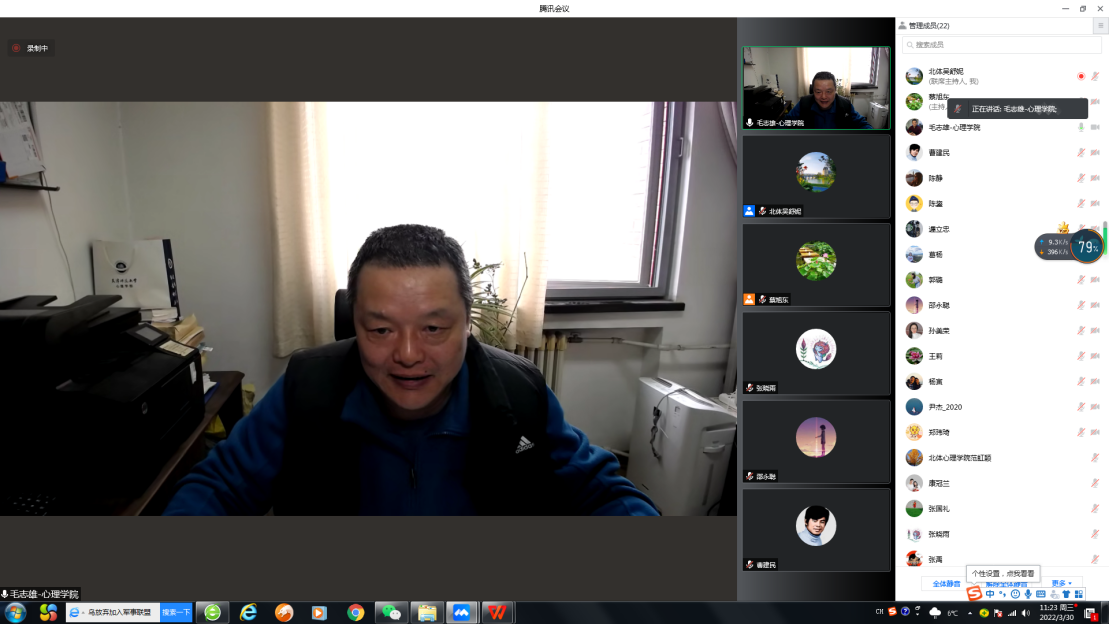
Task: Open the 更多 dropdown
Action: (1061, 584)
